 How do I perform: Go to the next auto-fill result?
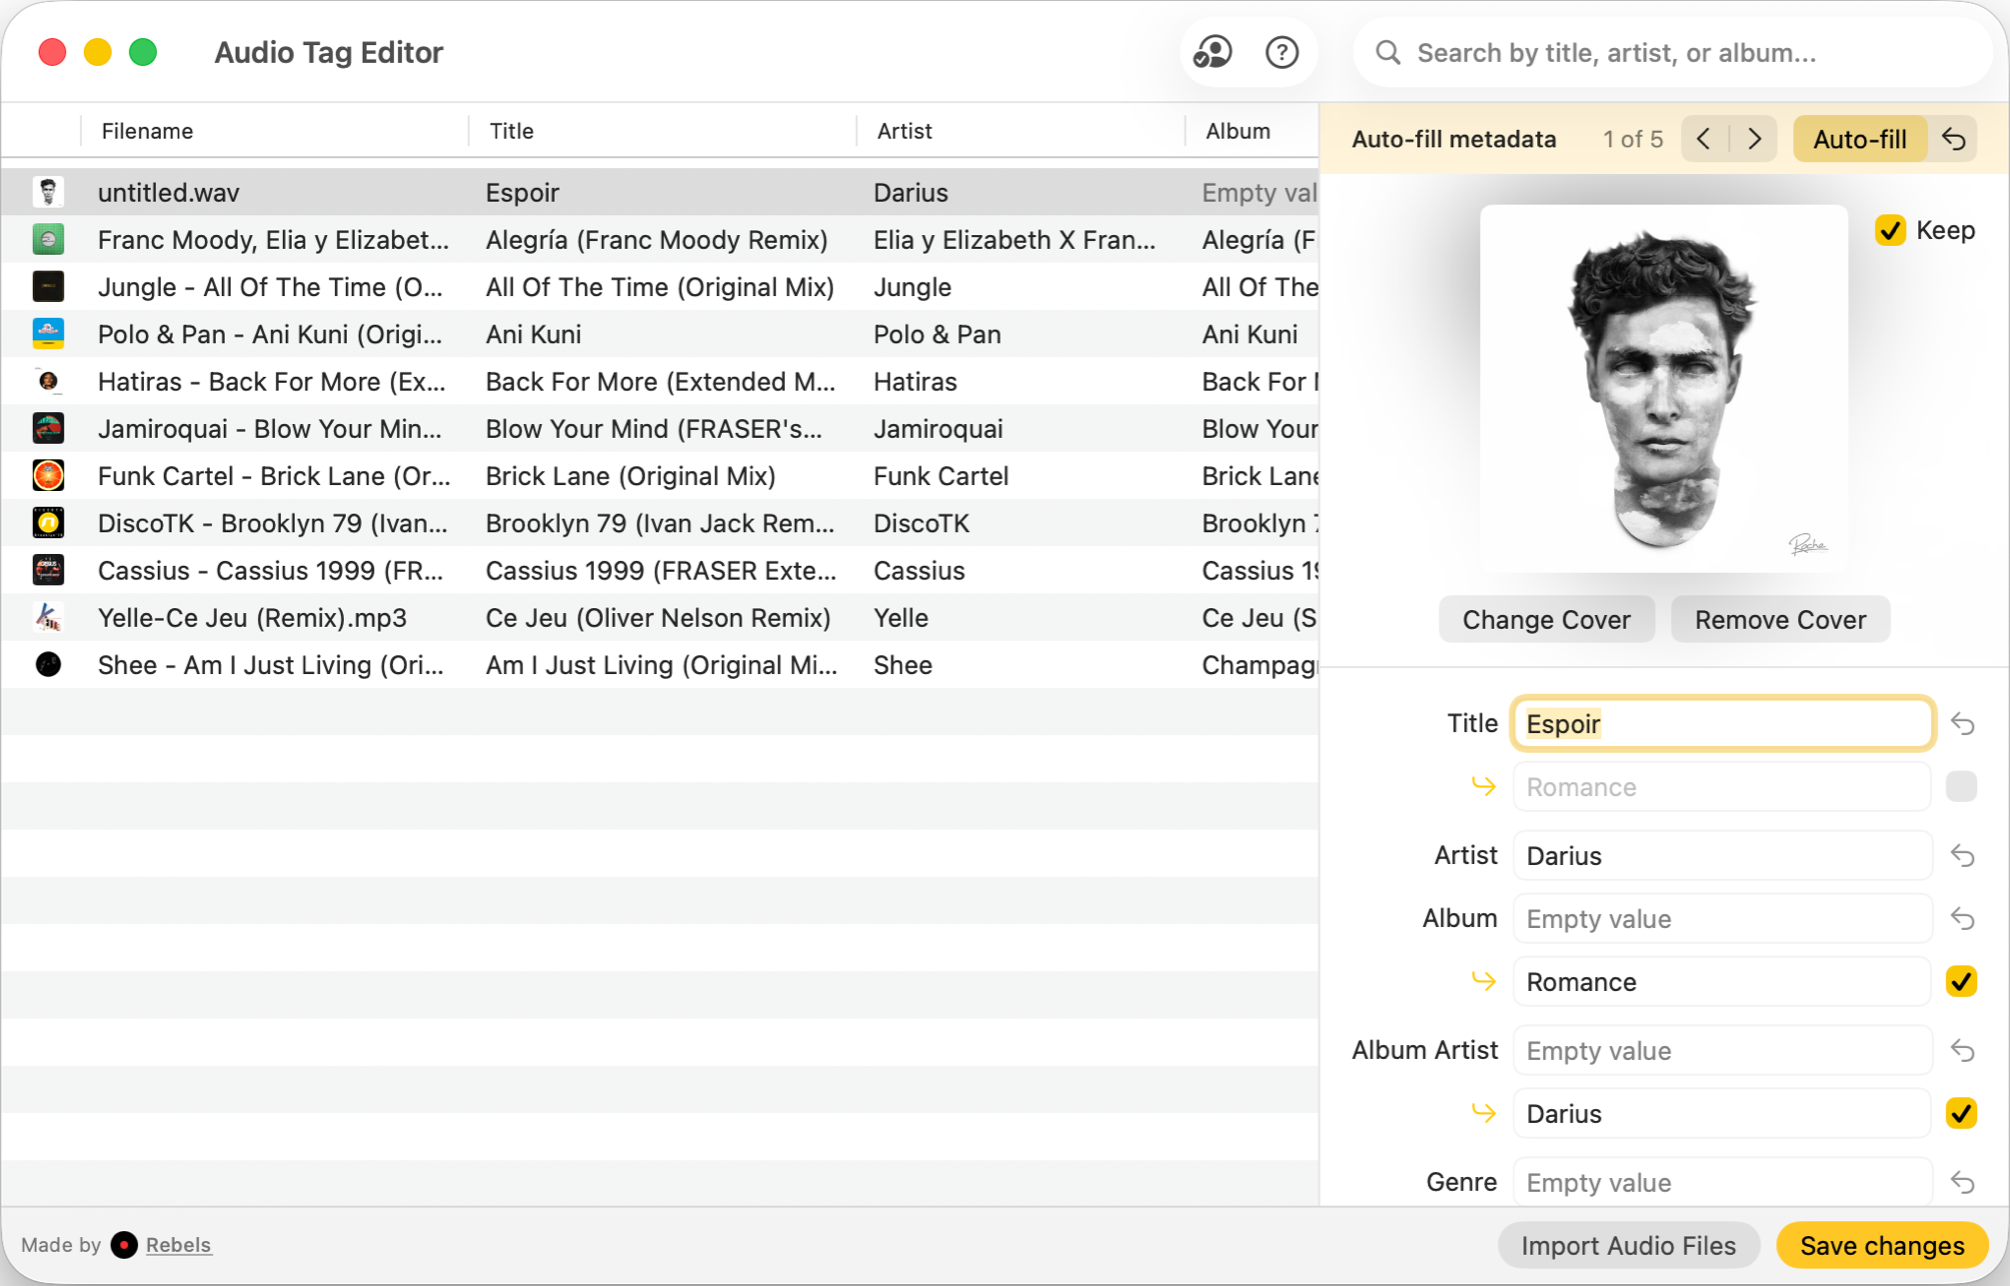1754,139
